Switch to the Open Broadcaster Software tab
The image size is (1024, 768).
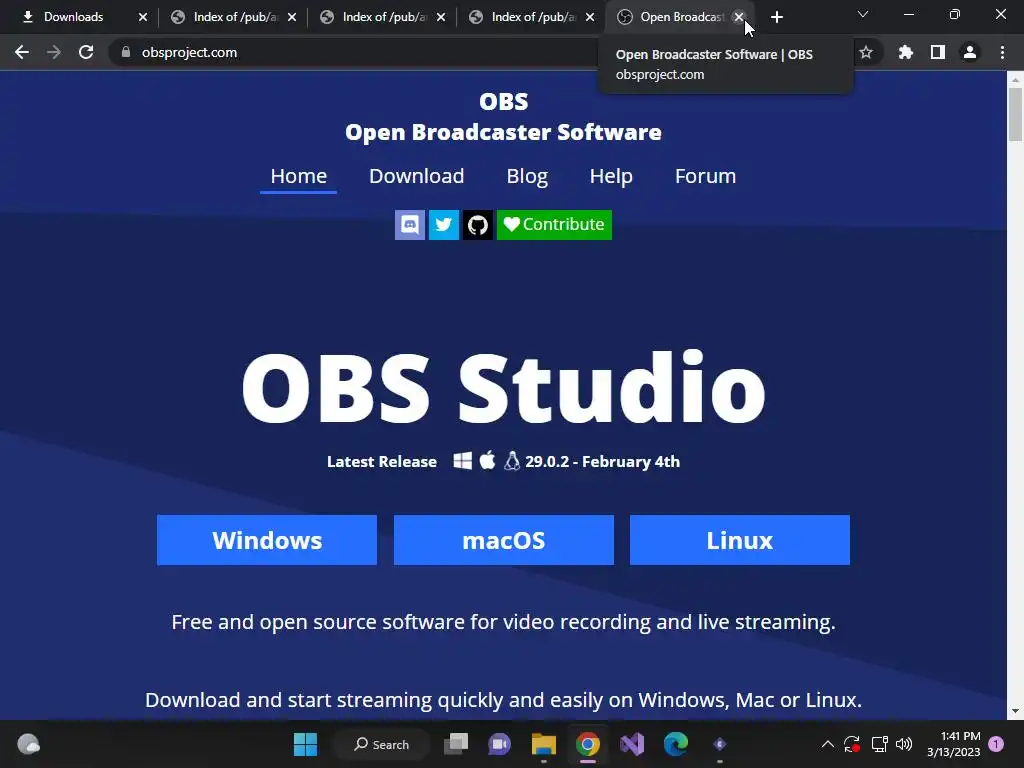[x=679, y=17]
